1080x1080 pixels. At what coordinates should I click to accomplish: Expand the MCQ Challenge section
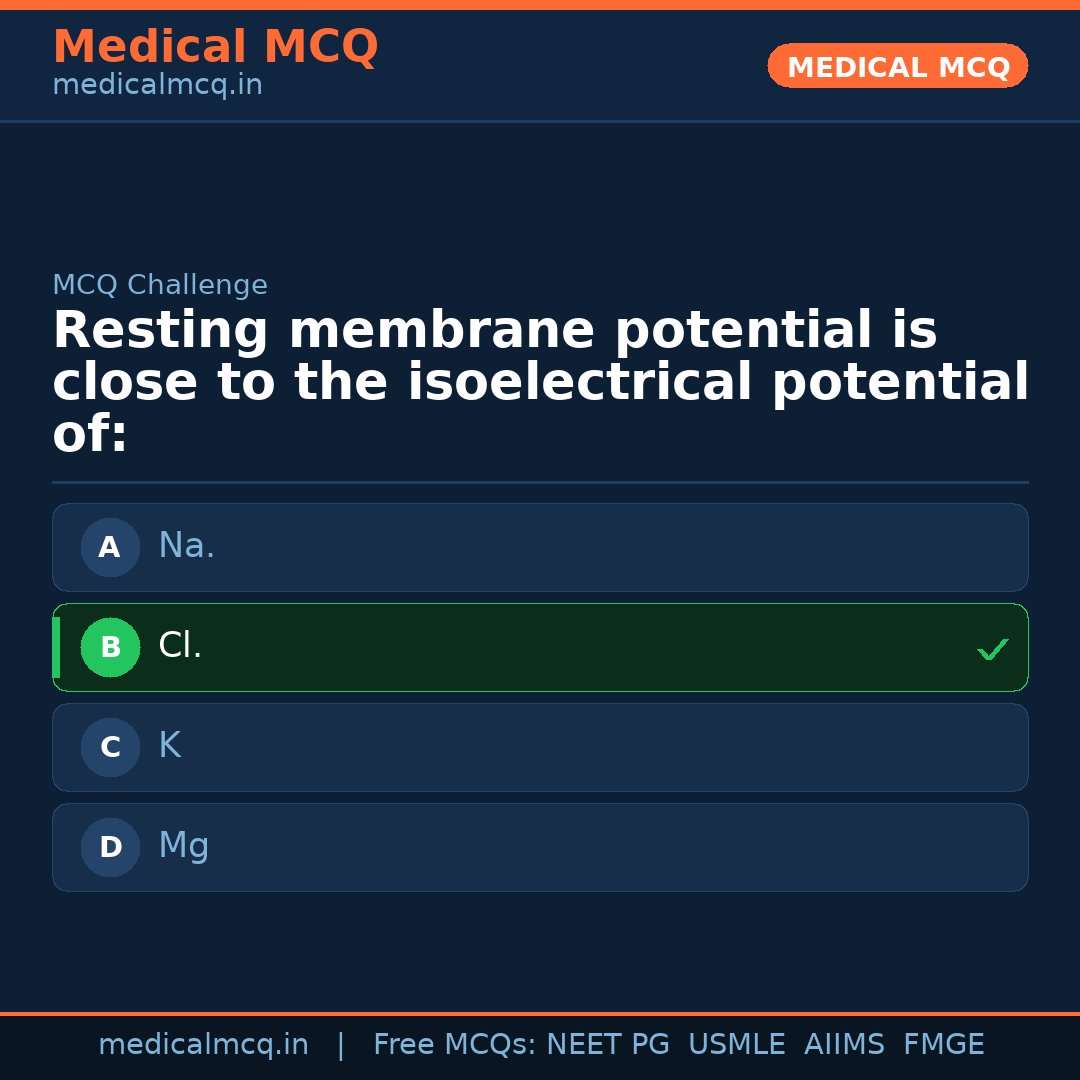[x=159, y=284]
